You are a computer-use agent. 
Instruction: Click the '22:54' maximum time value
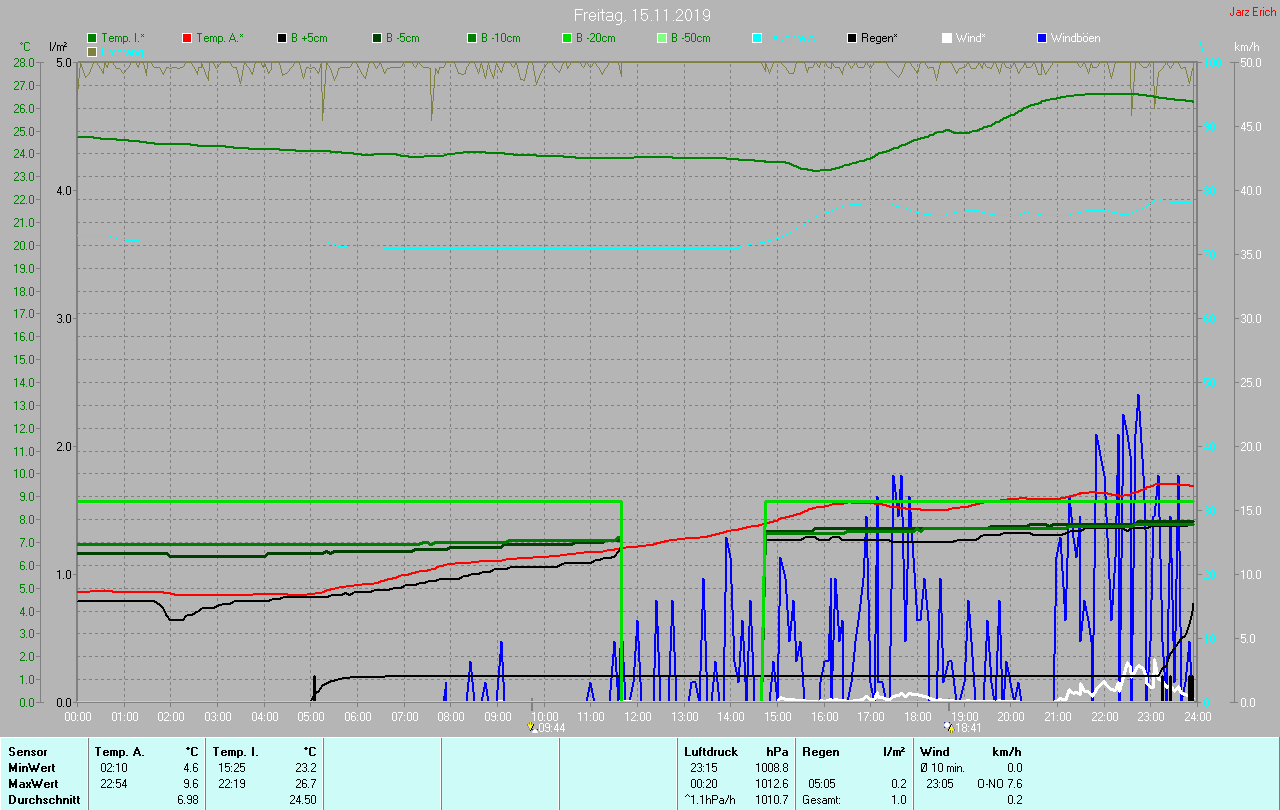pyautogui.click(x=114, y=784)
